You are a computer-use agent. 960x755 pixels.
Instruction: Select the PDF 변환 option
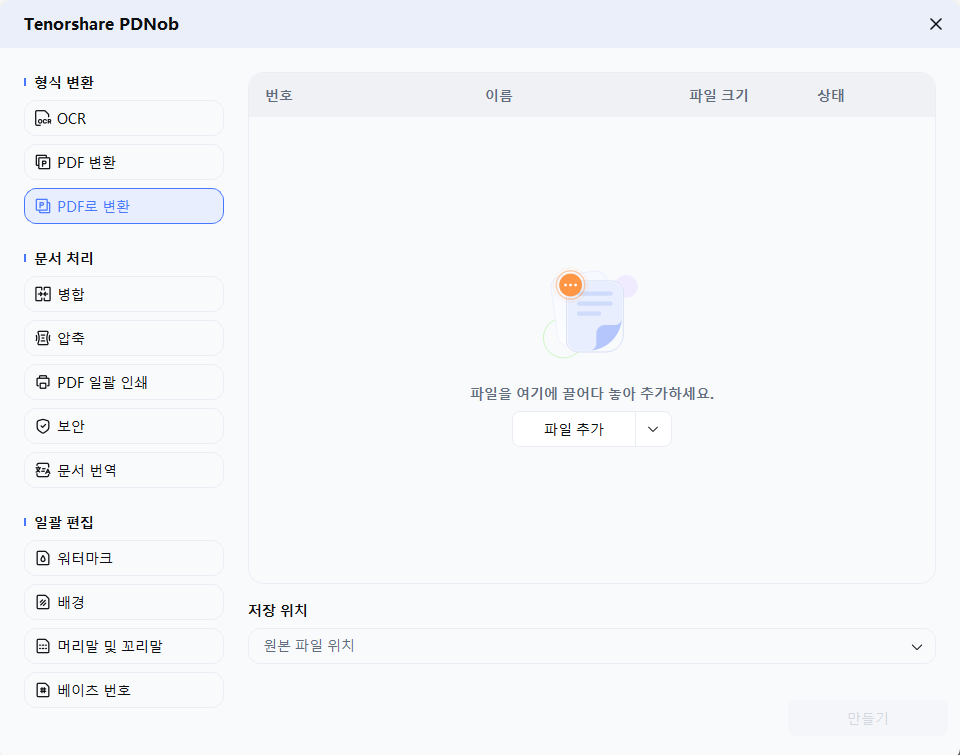point(124,162)
